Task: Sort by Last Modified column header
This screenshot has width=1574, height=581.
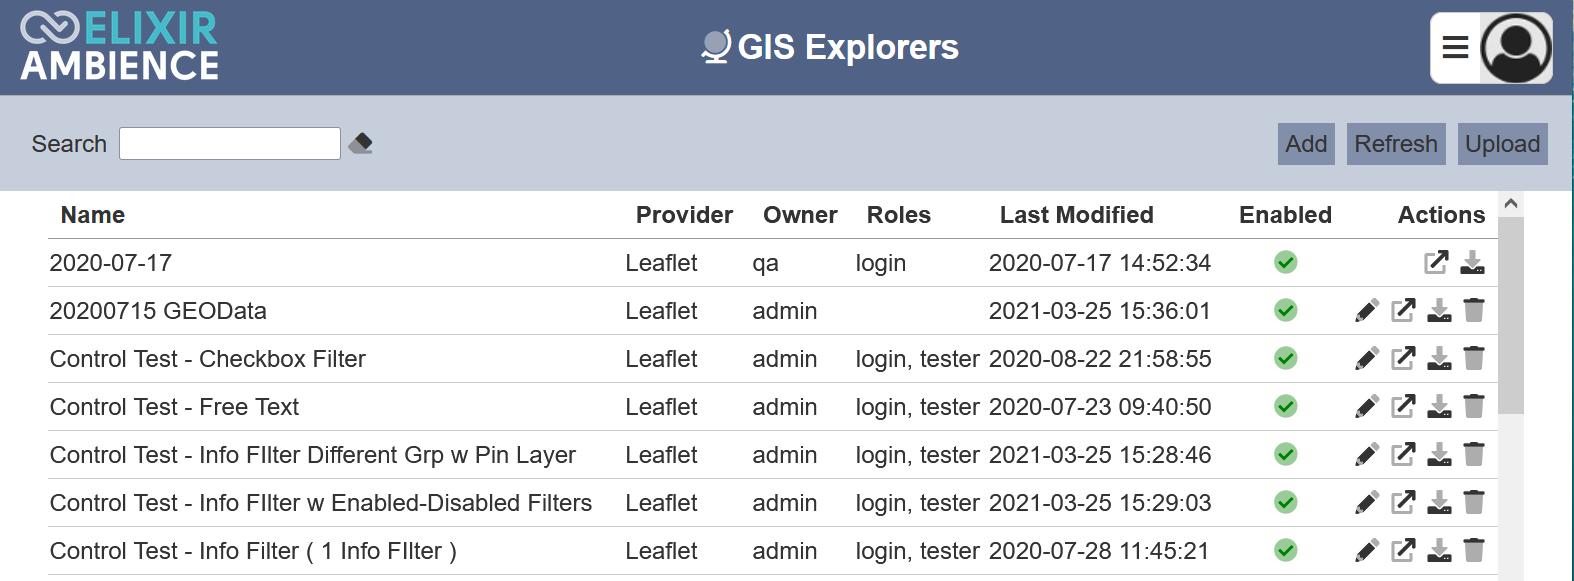Action: tap(1076, 215)
